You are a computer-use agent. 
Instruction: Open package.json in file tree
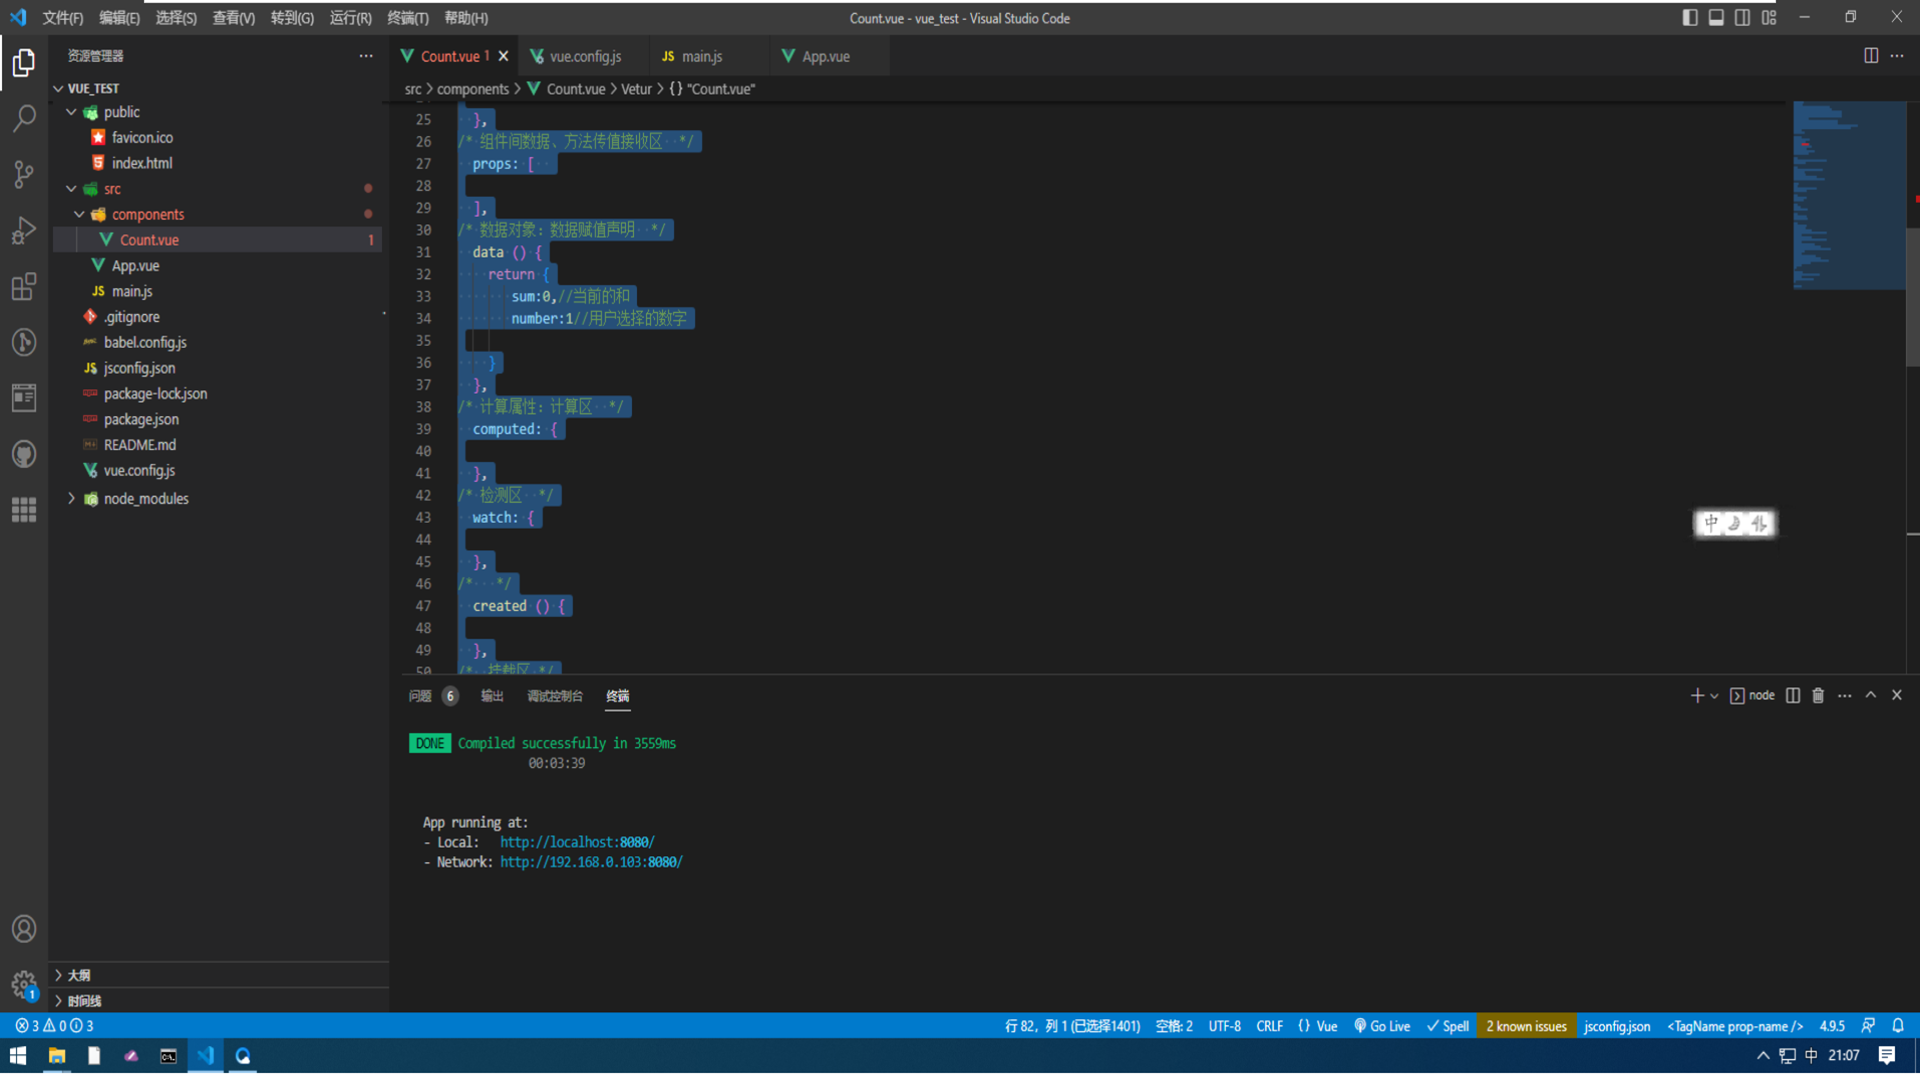[x=141, y=419]
